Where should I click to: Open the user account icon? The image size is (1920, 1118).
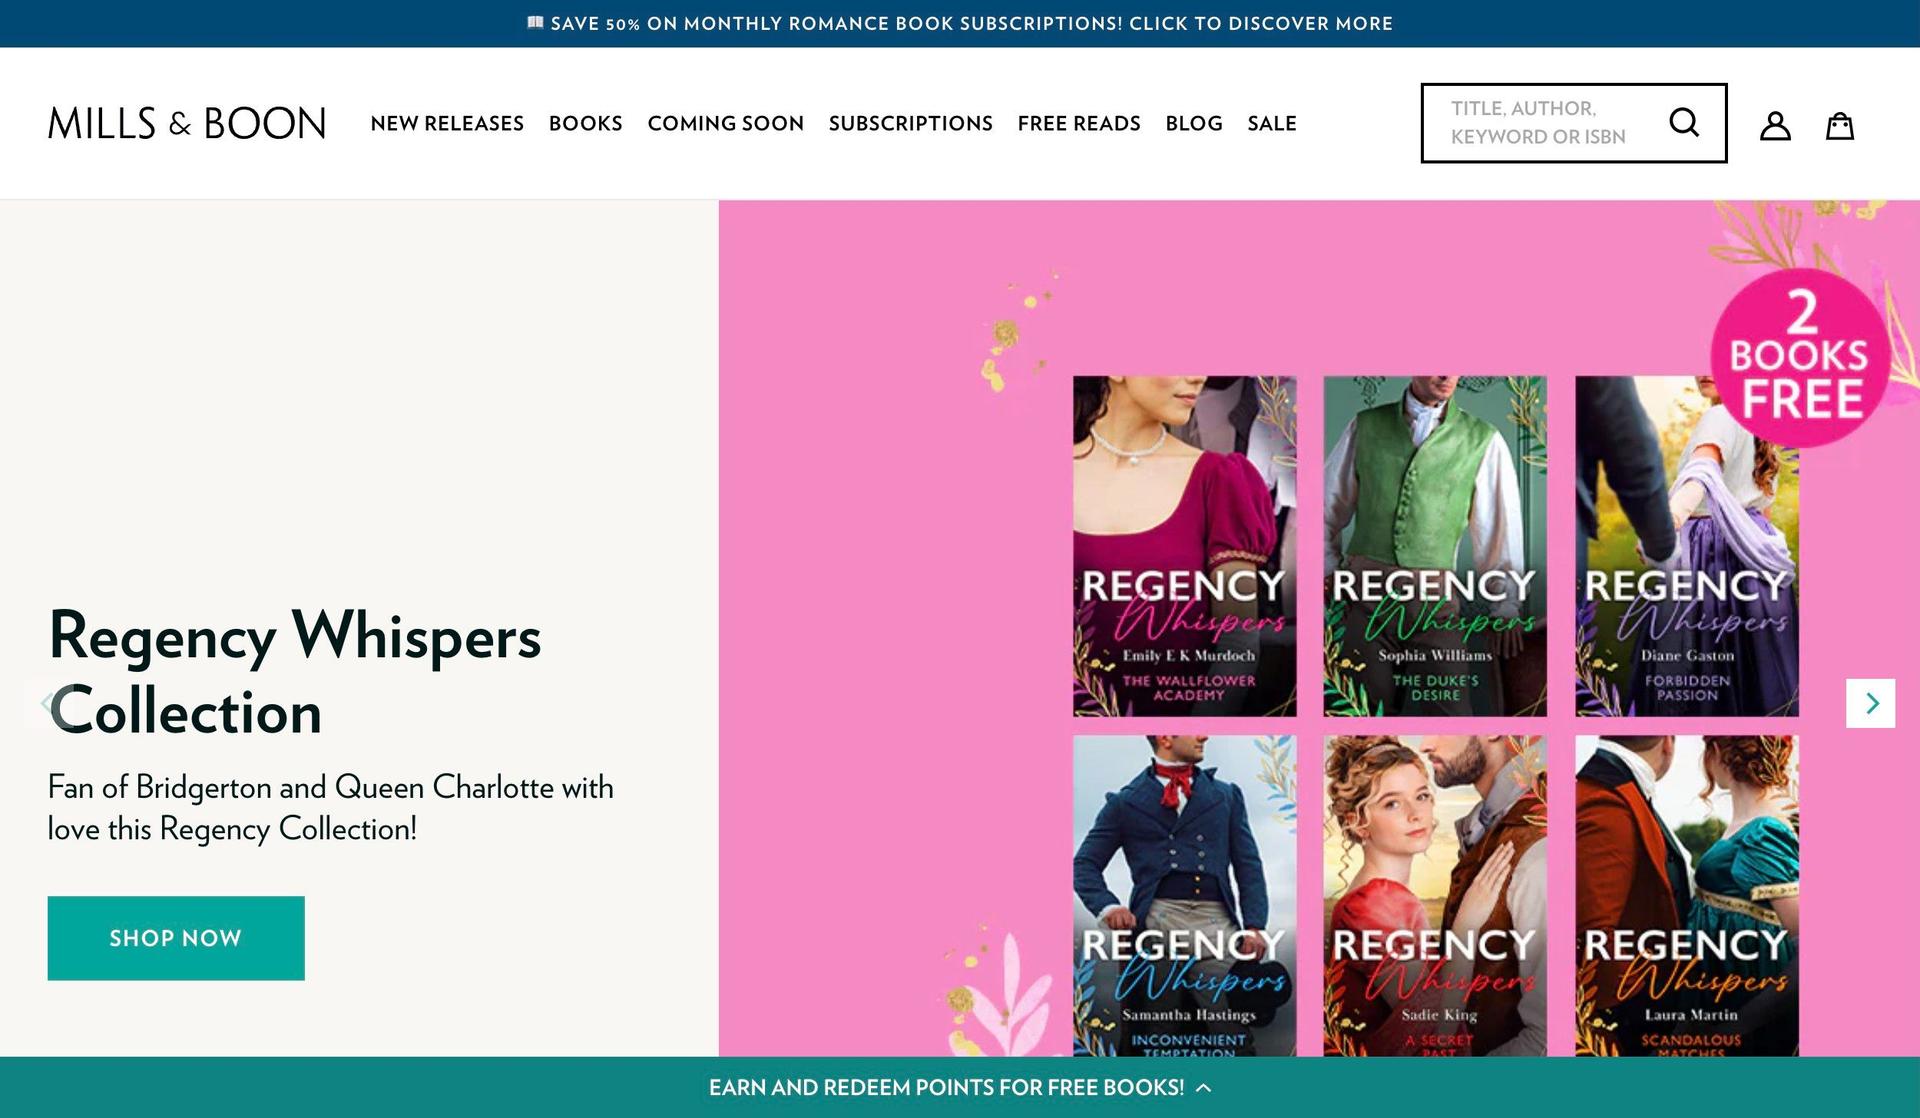click(x=1775, y=125)
